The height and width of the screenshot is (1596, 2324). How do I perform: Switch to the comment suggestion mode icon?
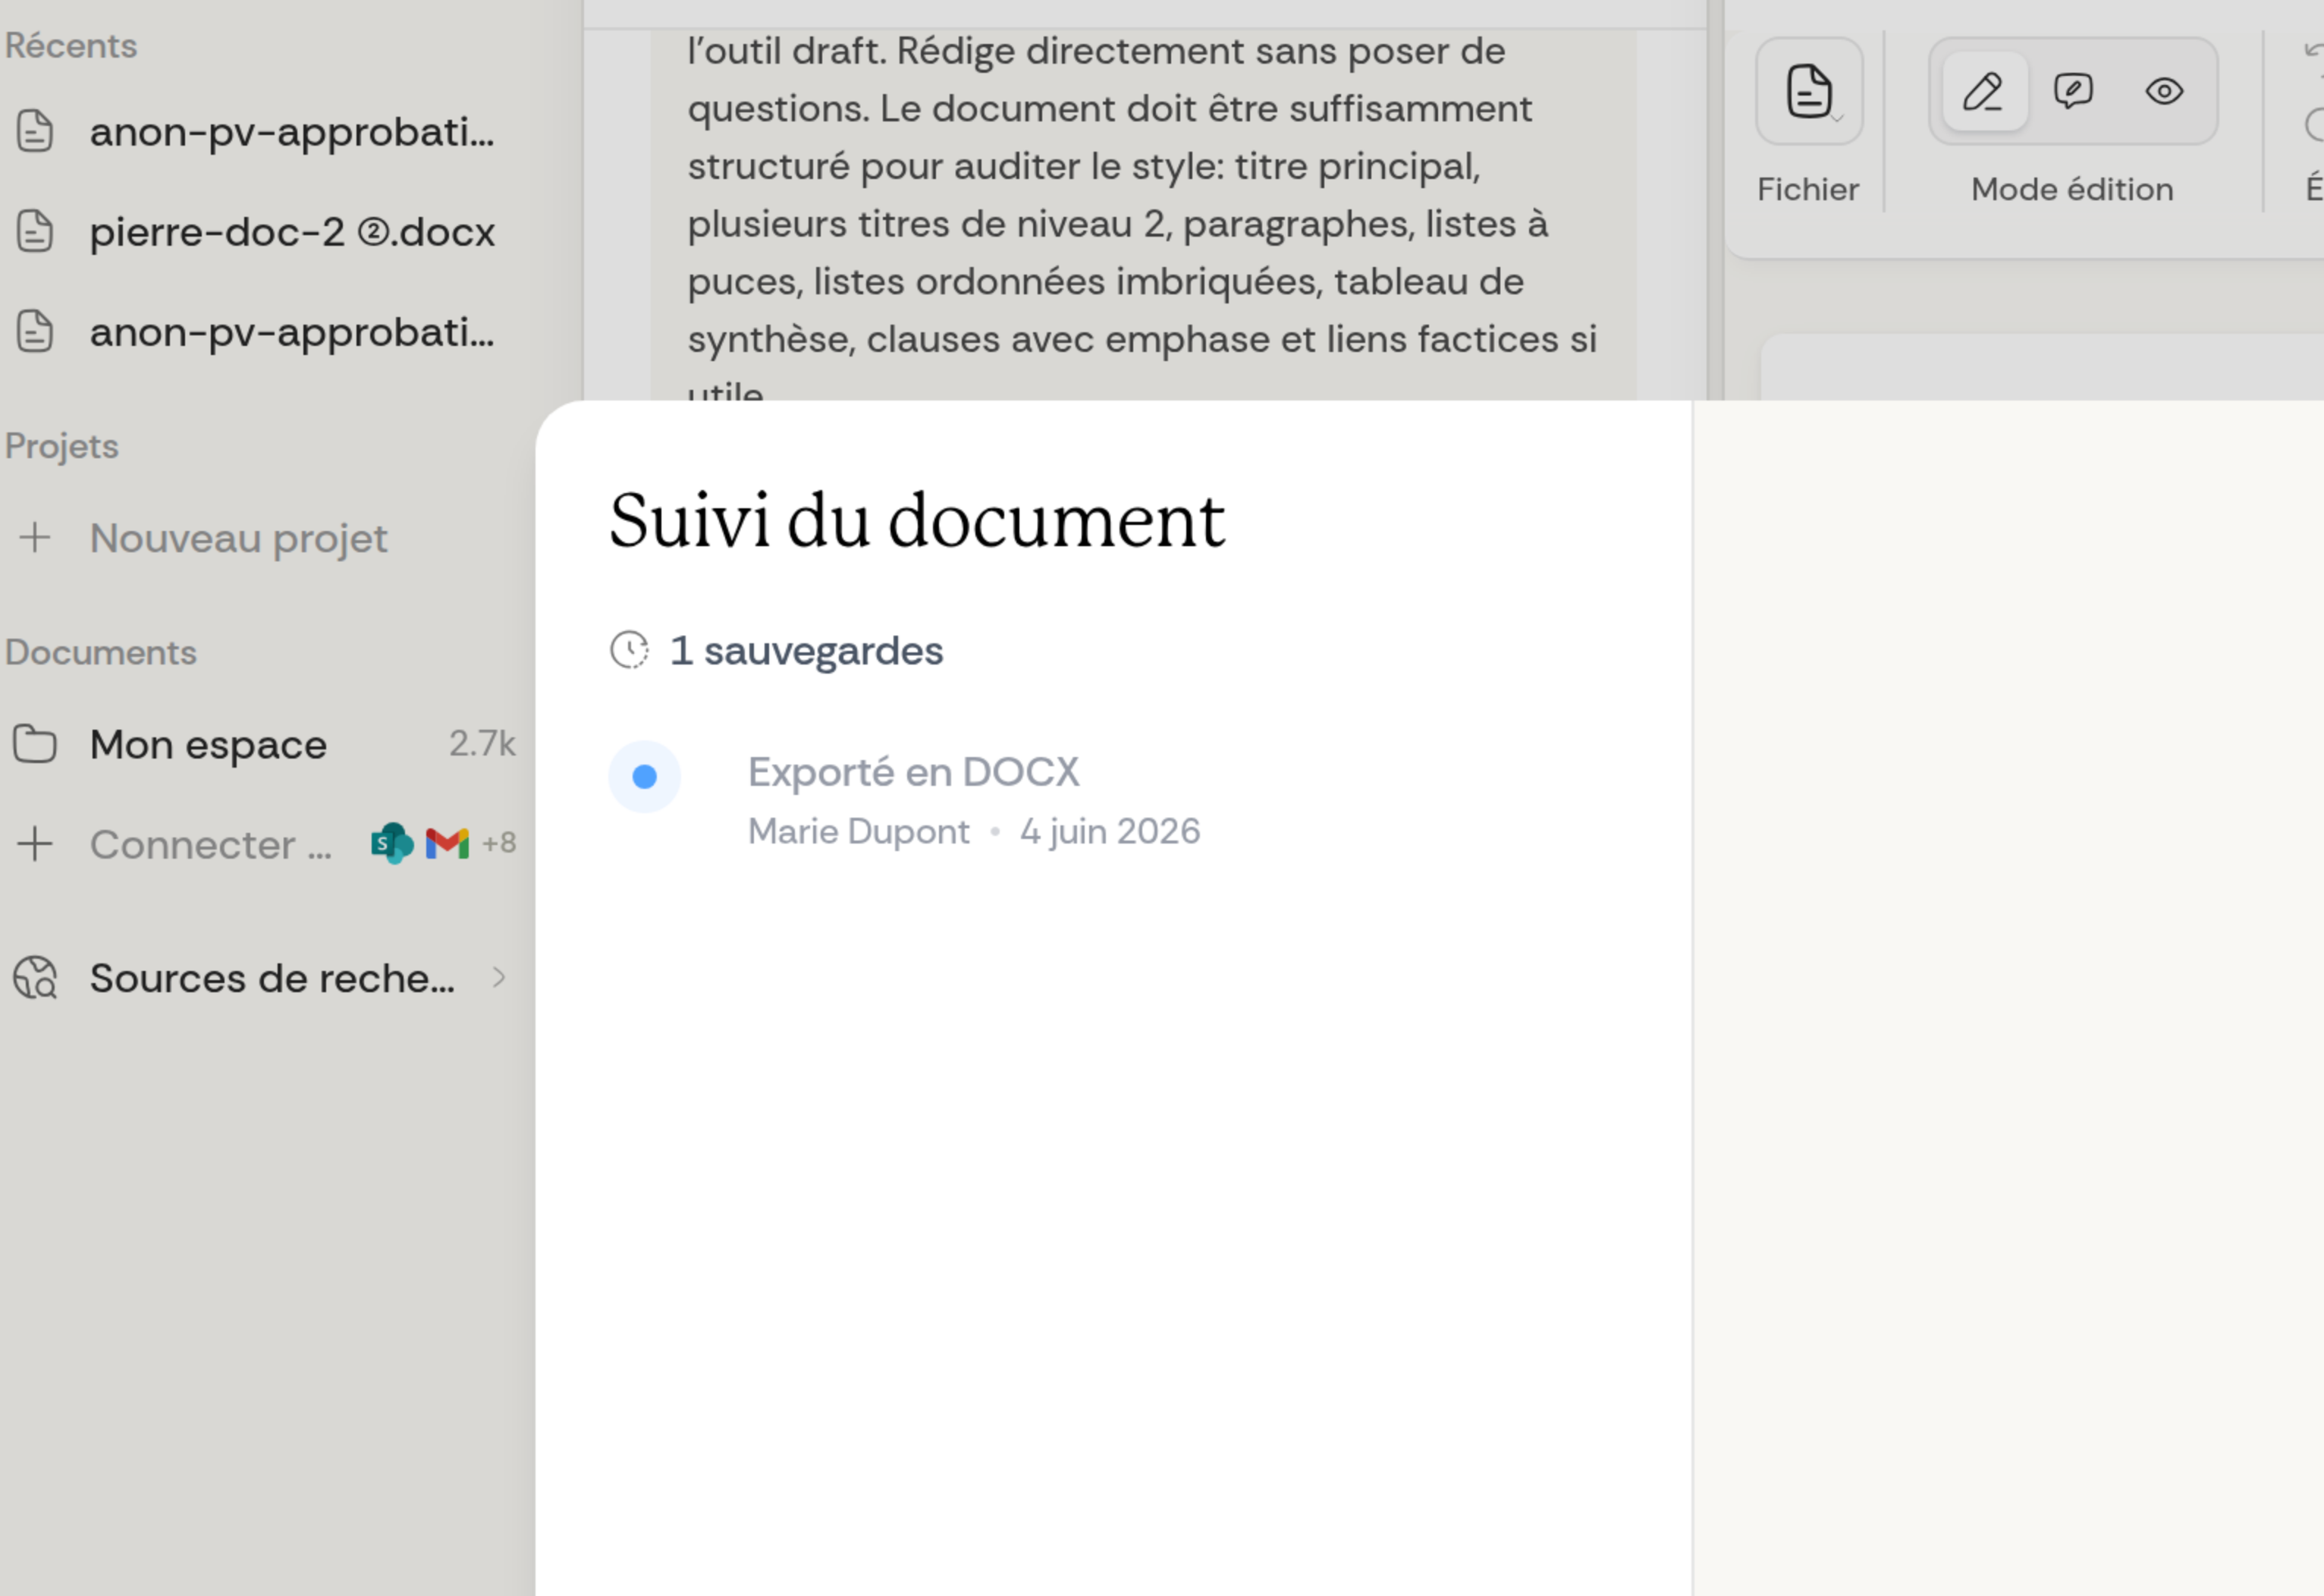point(2073,91)
